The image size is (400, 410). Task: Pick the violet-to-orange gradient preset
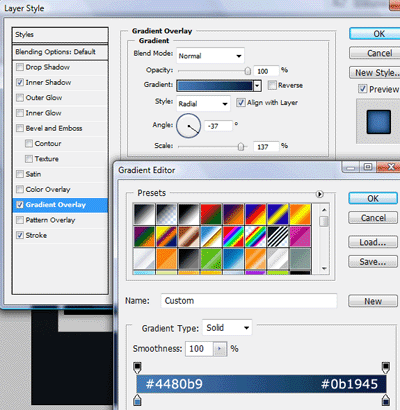pyautogui.click(x=233, y=214)
